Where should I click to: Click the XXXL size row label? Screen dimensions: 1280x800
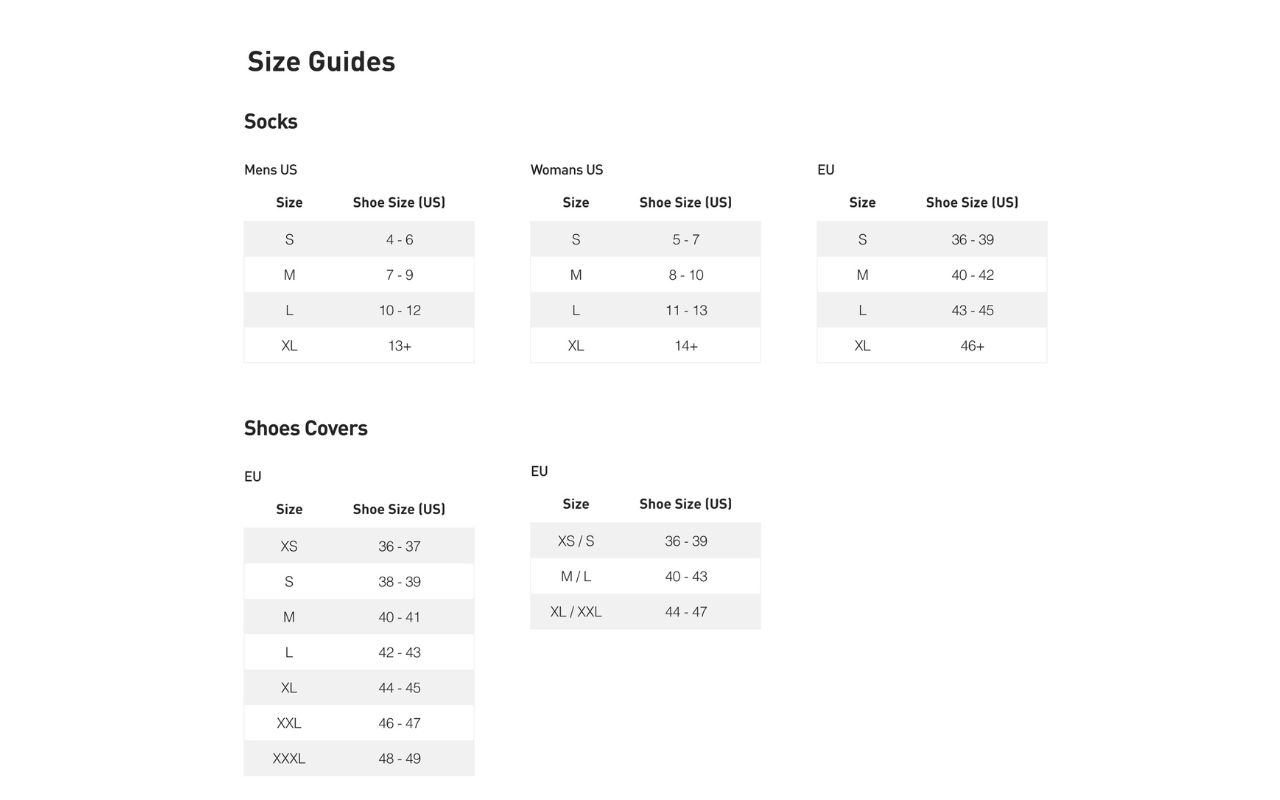pyautogui.click(x=289, y=759)
